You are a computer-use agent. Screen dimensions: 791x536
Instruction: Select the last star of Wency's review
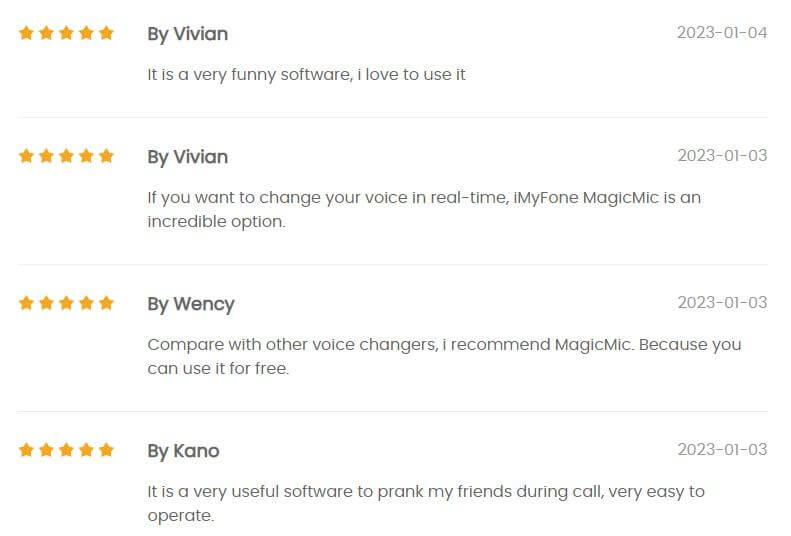pyautogui.click(x=106, y=303)
